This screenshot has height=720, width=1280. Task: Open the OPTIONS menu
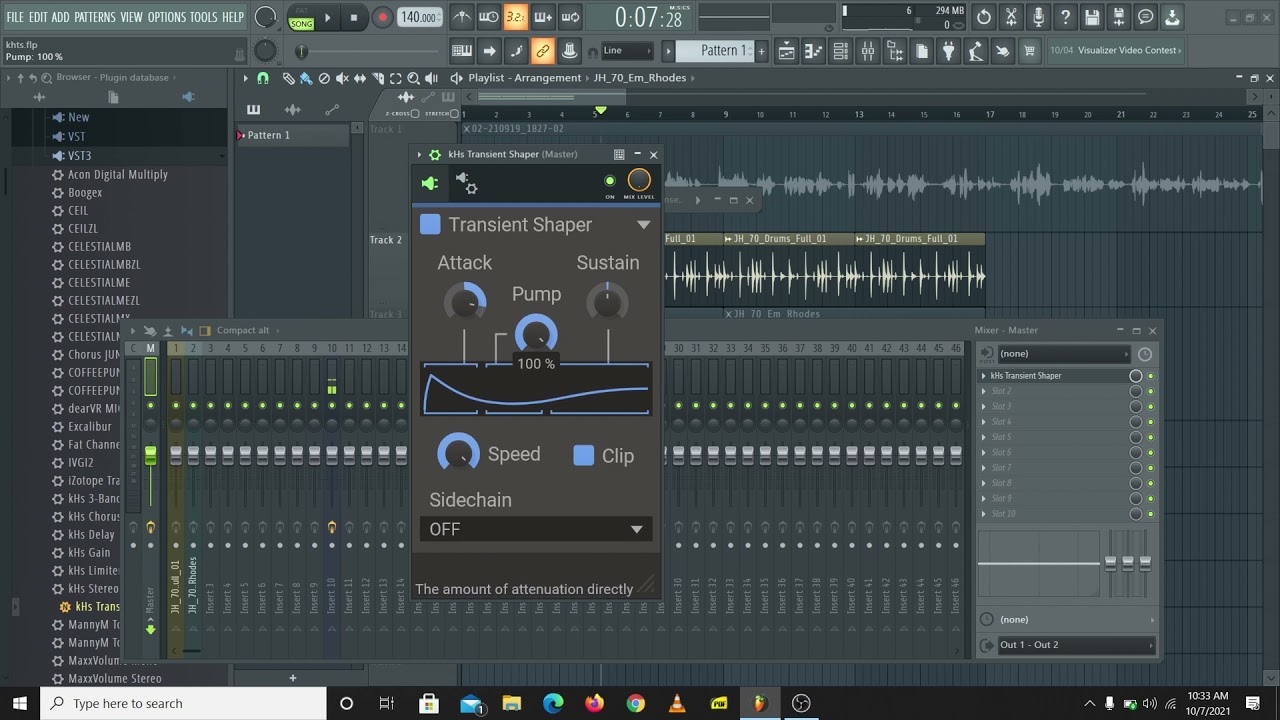point(167,17)
